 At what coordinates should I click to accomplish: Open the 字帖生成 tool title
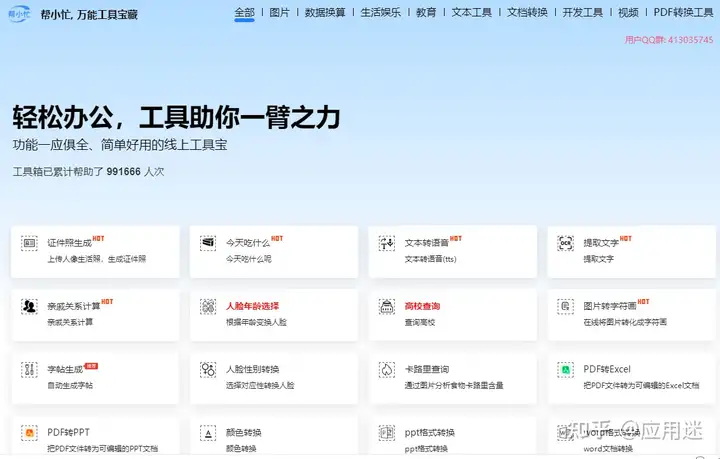click(65, 369)
